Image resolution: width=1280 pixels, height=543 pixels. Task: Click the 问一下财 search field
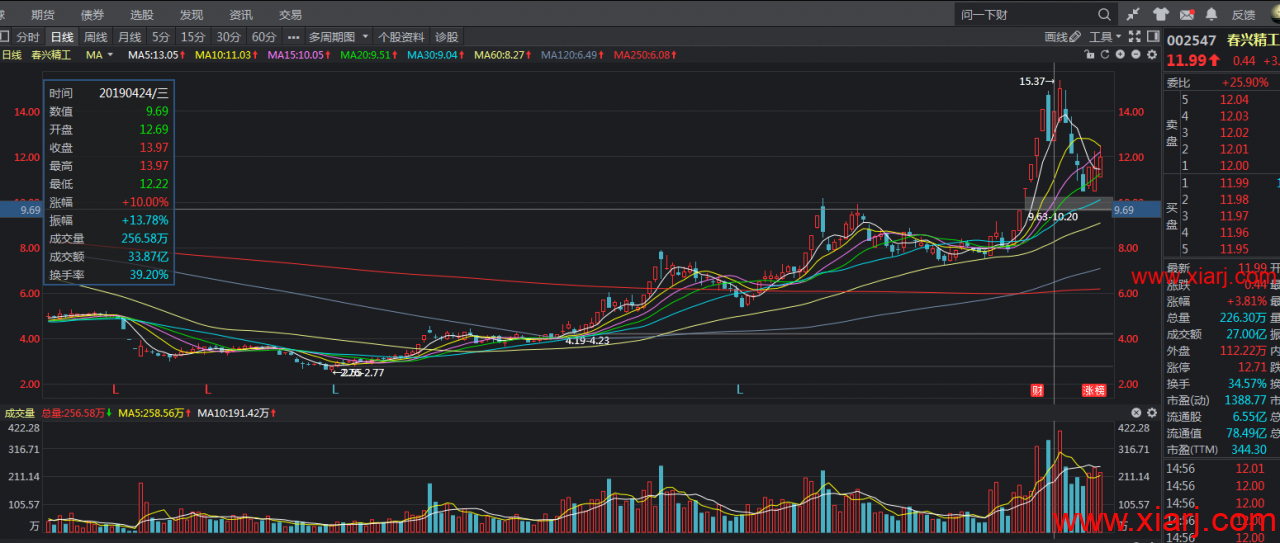click(1026, 15)
